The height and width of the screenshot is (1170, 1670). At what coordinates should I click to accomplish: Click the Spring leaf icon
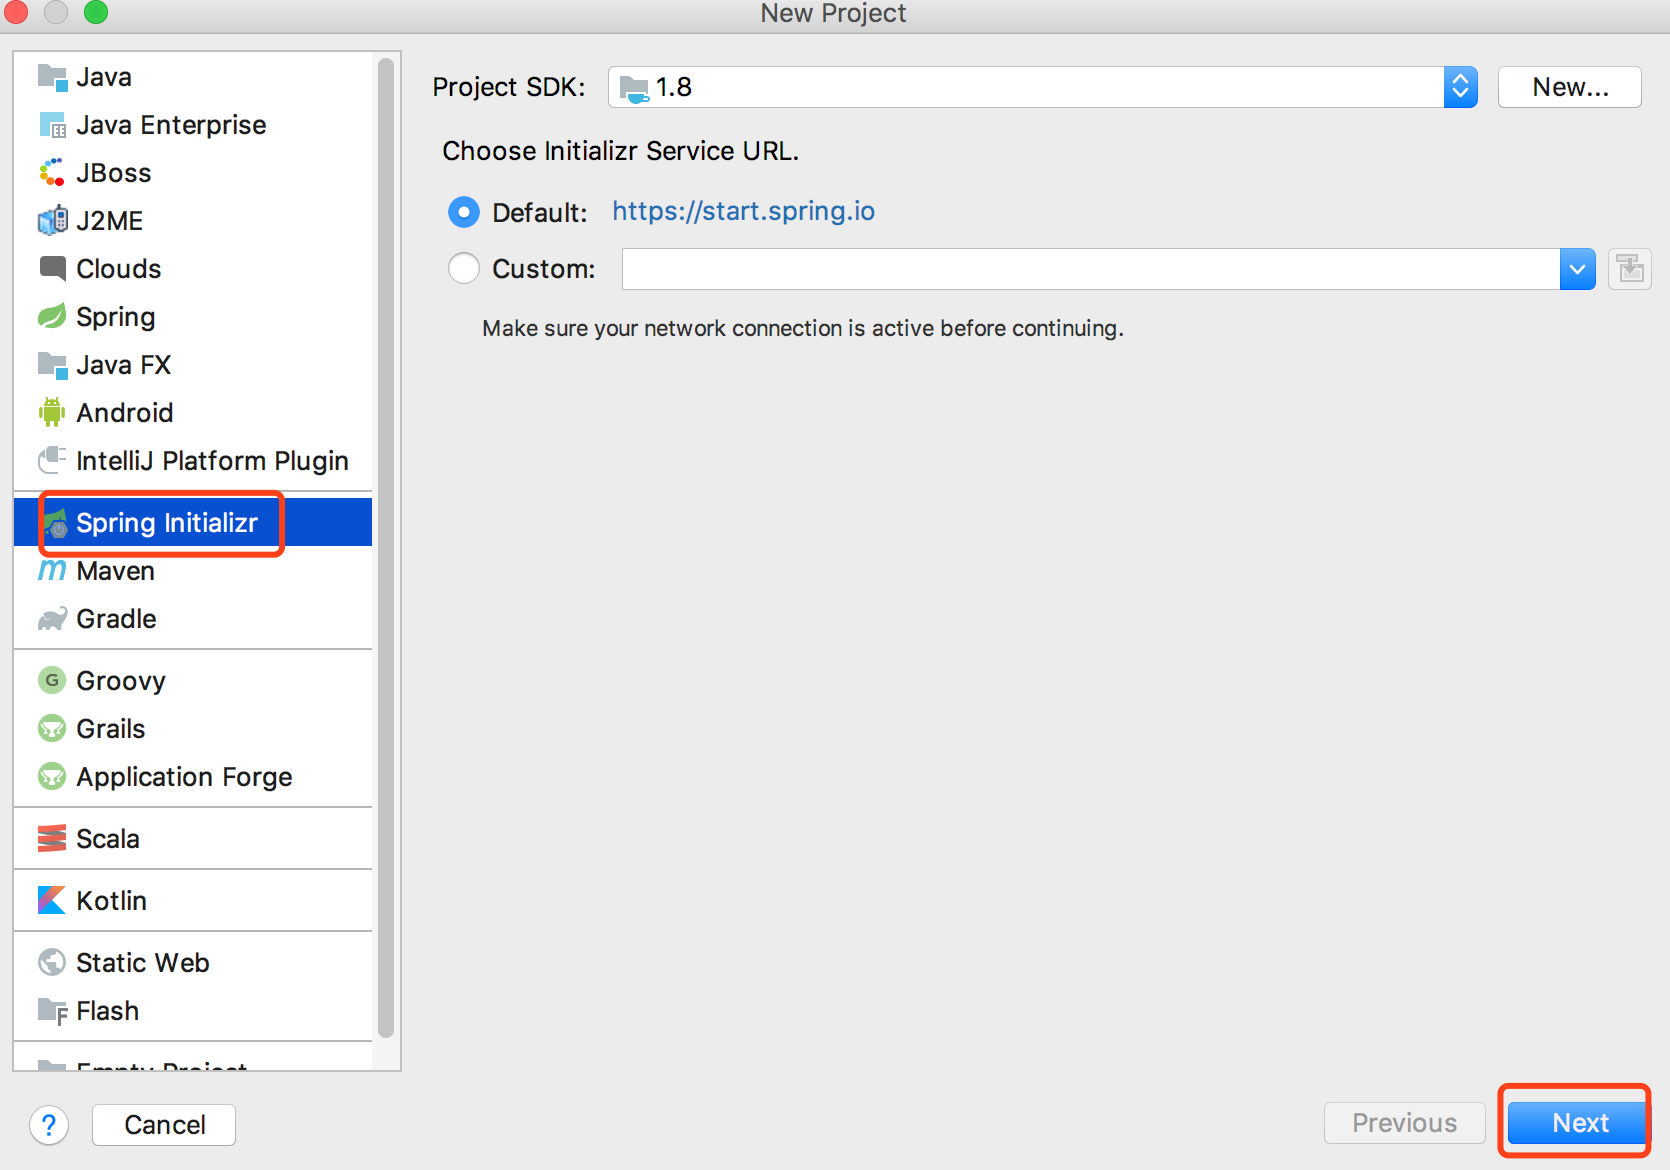52,317
